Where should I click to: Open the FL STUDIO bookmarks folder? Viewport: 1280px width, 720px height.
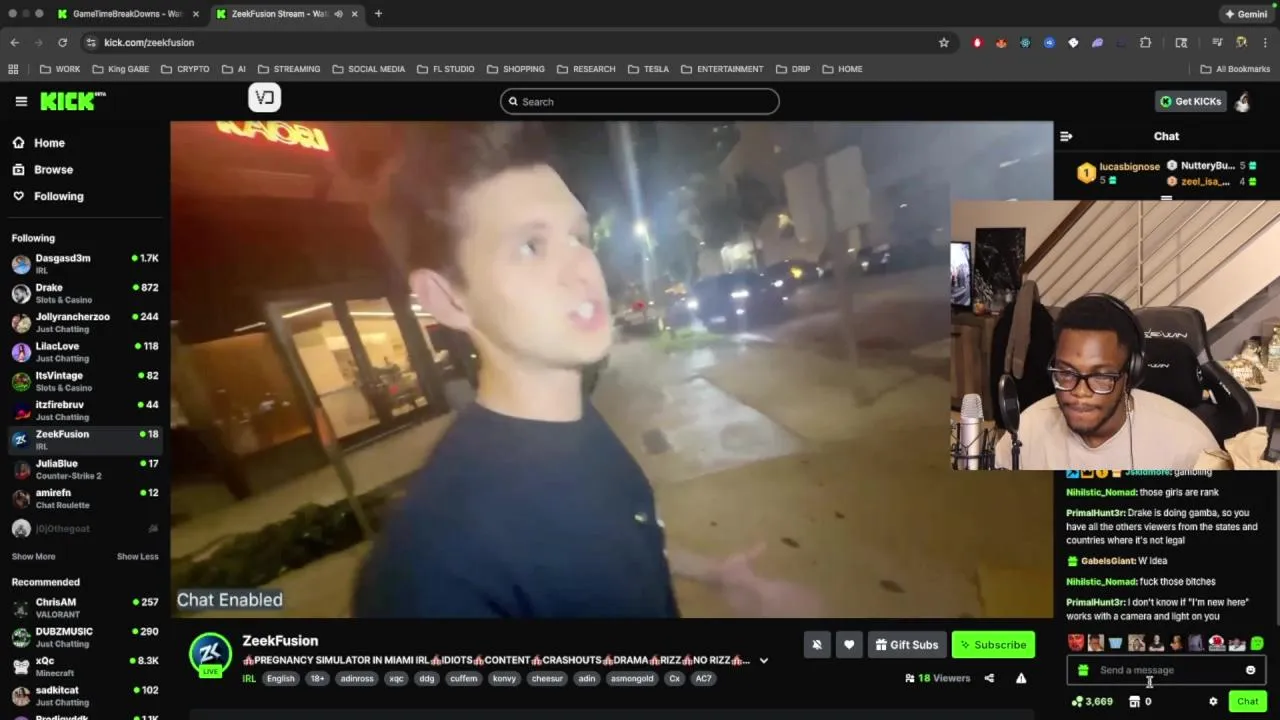point(446,69)
